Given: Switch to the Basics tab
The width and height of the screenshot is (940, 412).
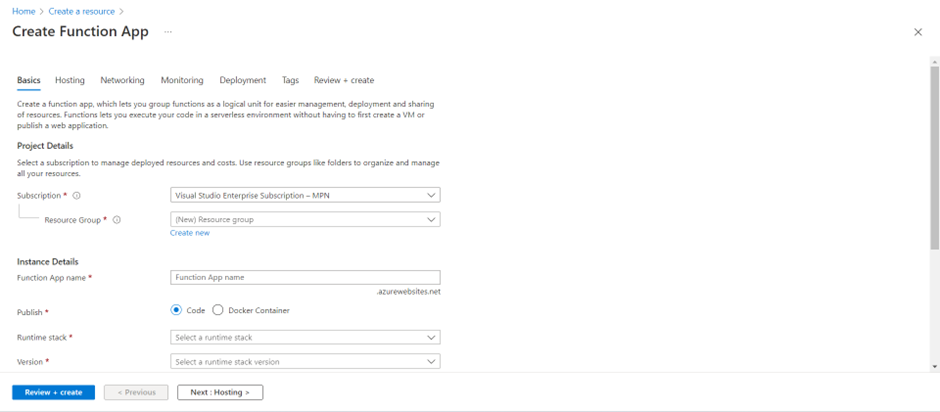Looking at the screenshot, I should [29, 80].
